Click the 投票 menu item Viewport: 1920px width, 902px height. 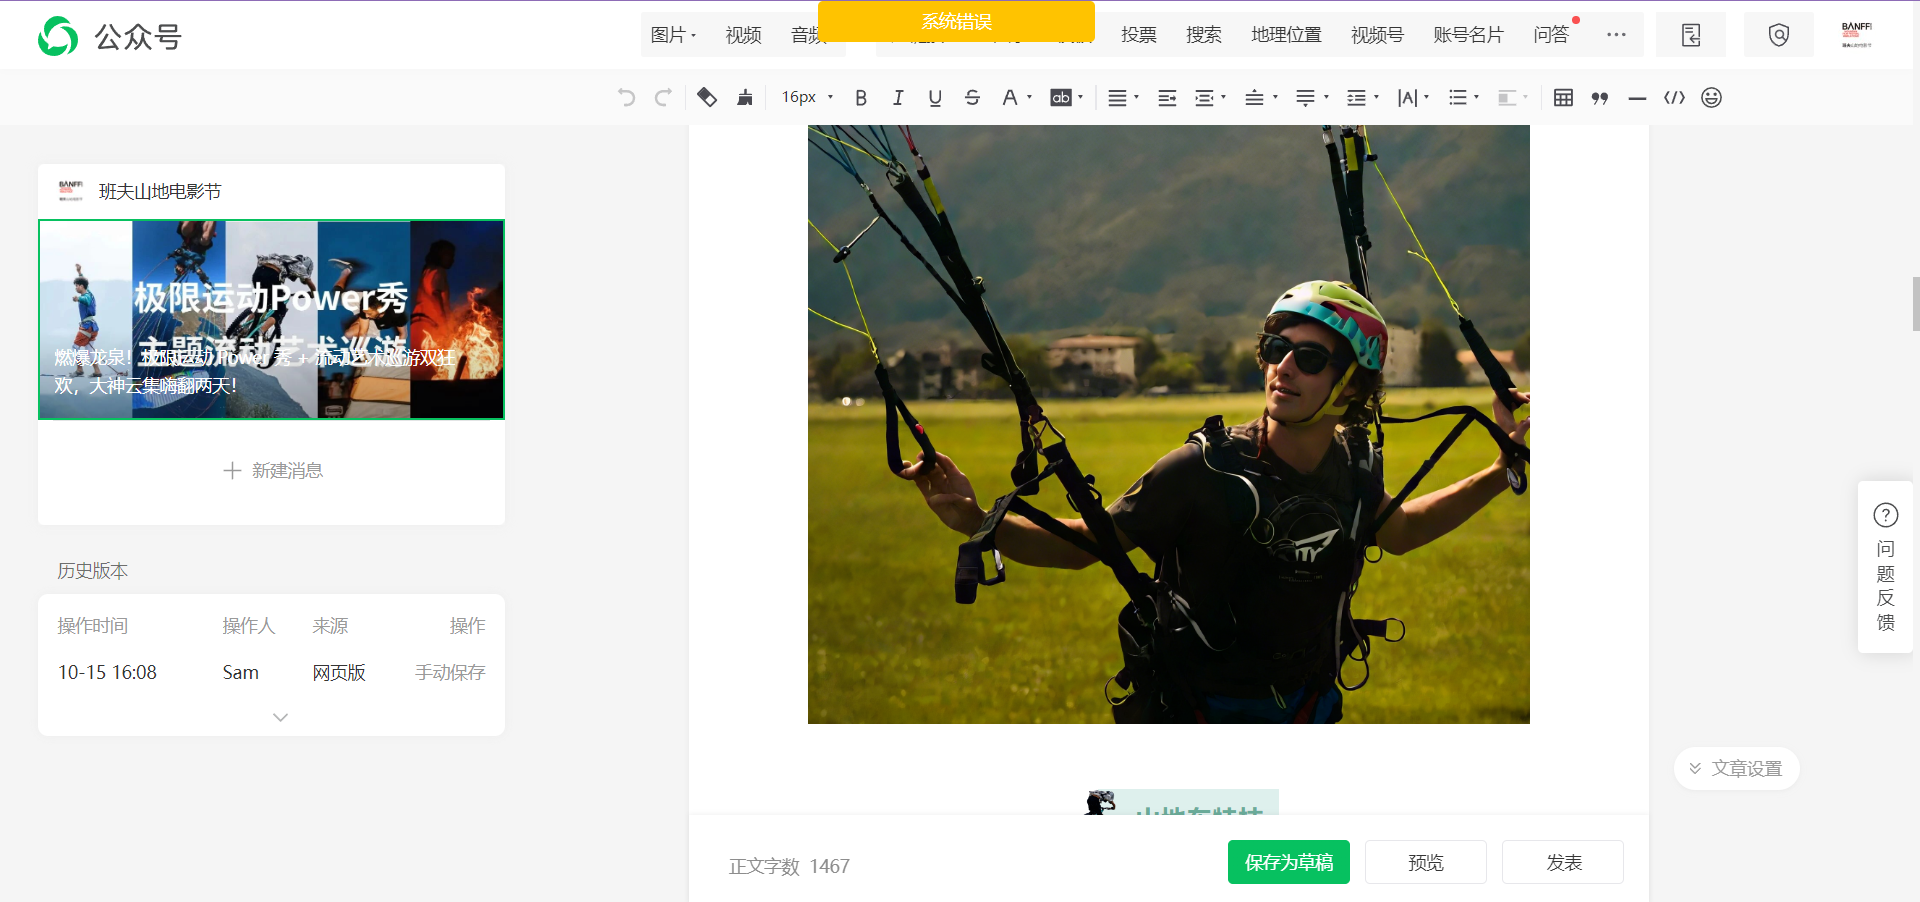coord(1138,35)
